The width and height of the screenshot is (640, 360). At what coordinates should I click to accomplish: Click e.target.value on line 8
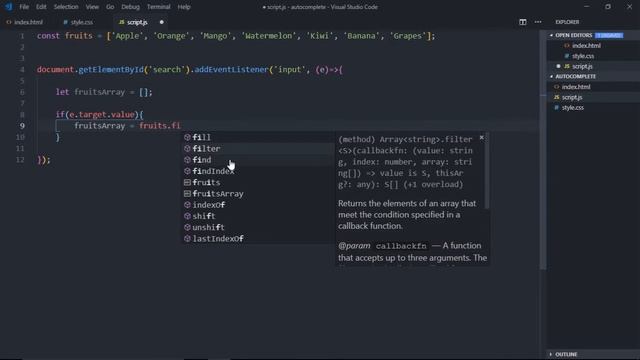101,115
